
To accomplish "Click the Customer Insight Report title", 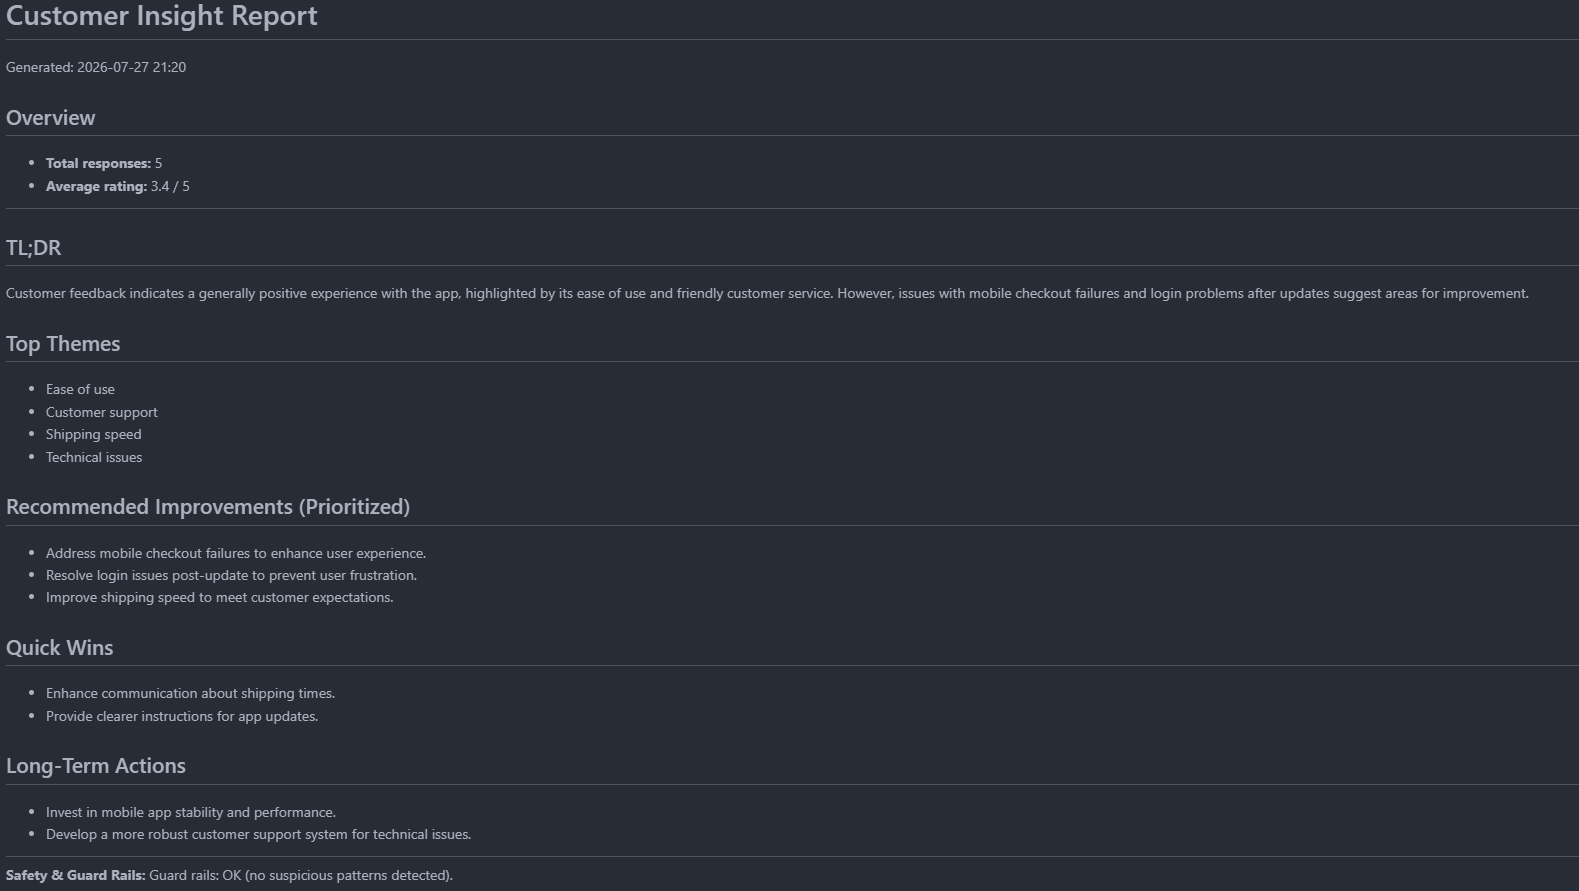I will 162,16.
